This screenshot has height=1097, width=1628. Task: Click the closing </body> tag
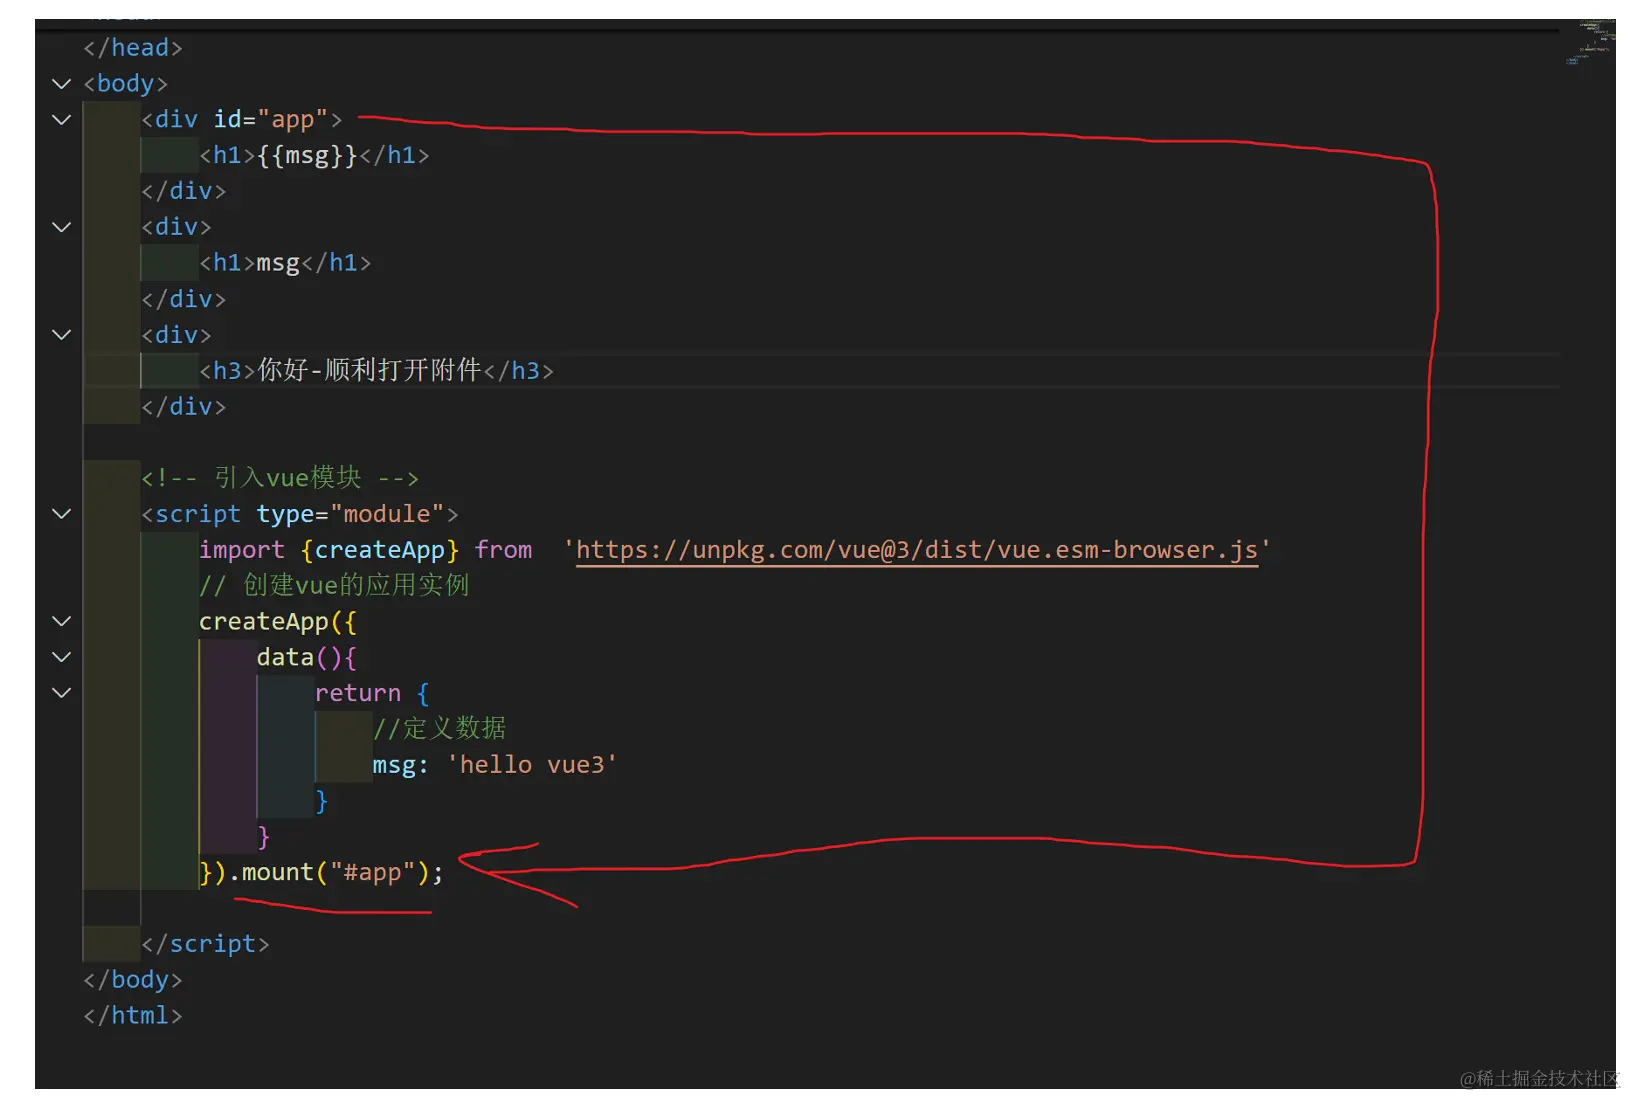click(x=133, y=980)
